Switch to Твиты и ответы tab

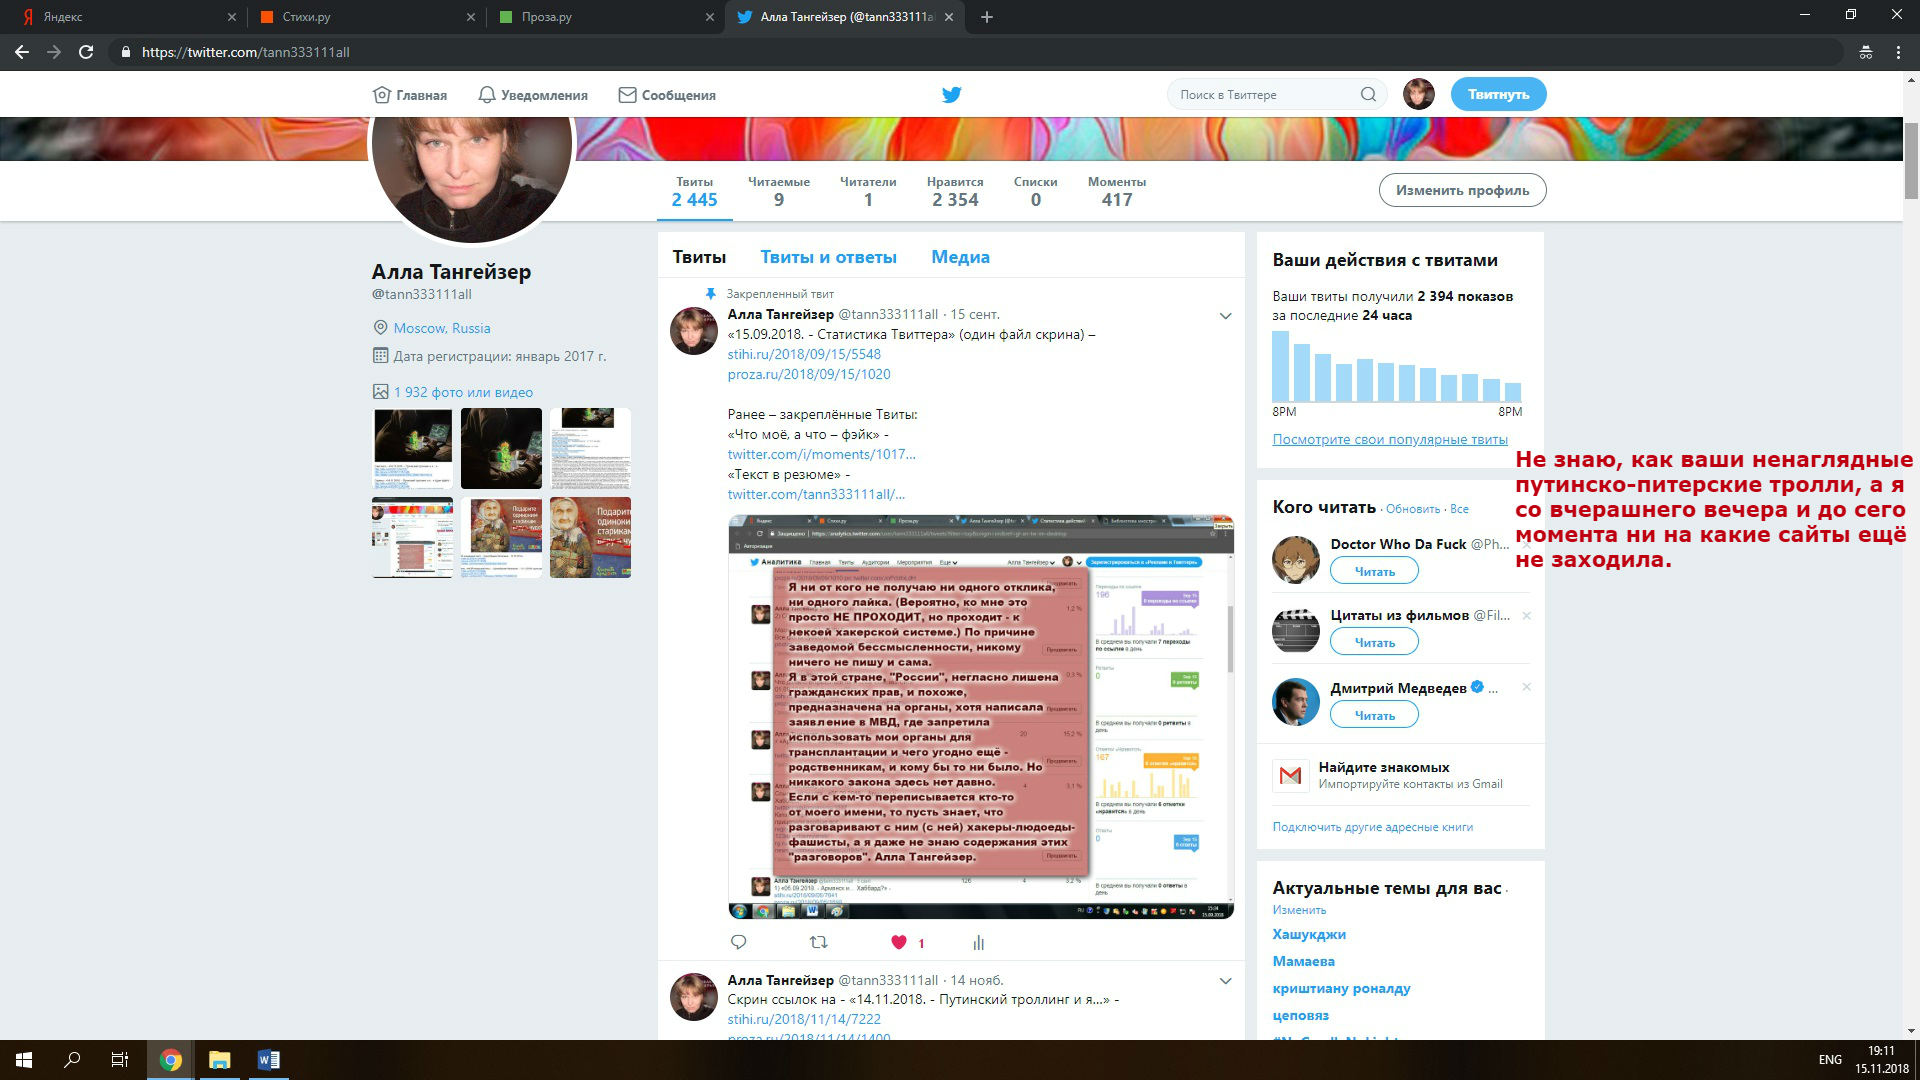tap(828, 257)
